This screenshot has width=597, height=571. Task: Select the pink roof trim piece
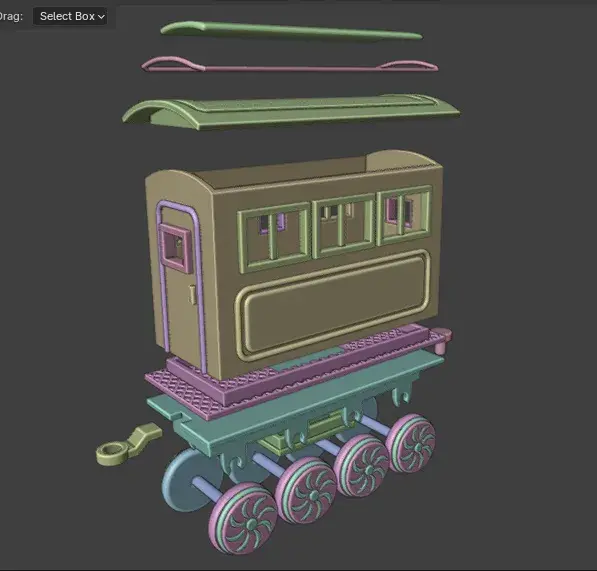coord(289,65)
